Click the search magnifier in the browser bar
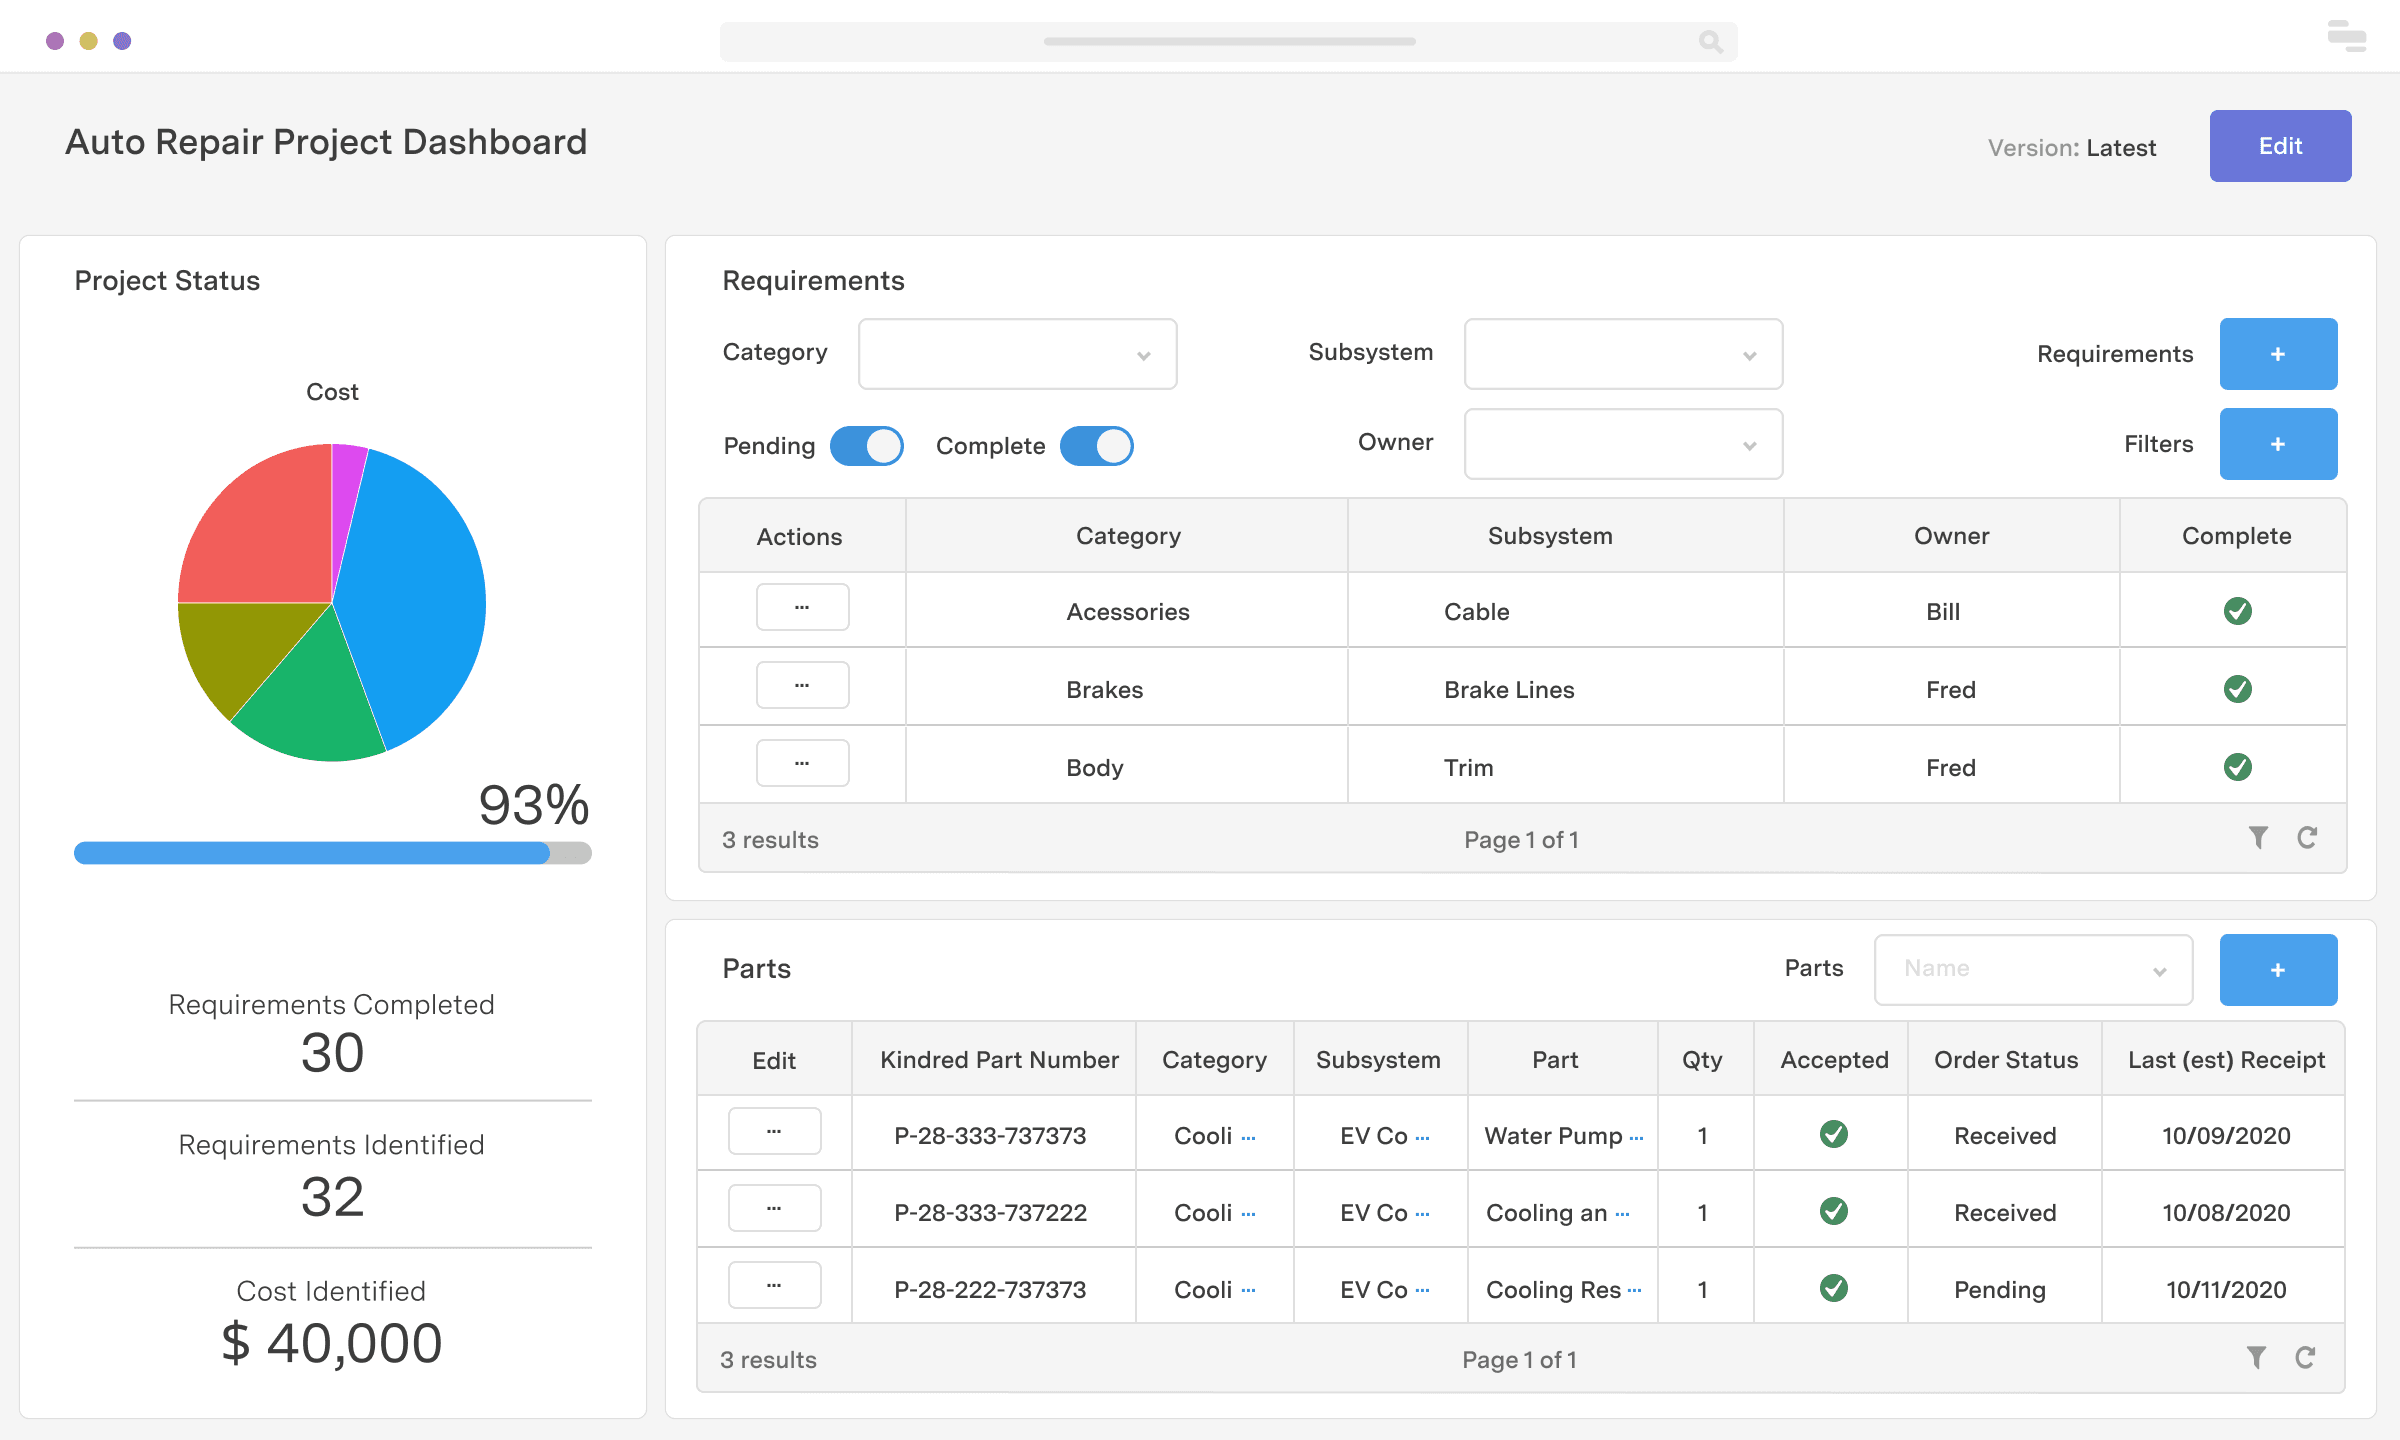Viewport: 2400px width, 1440px height. coord(1710,41)
